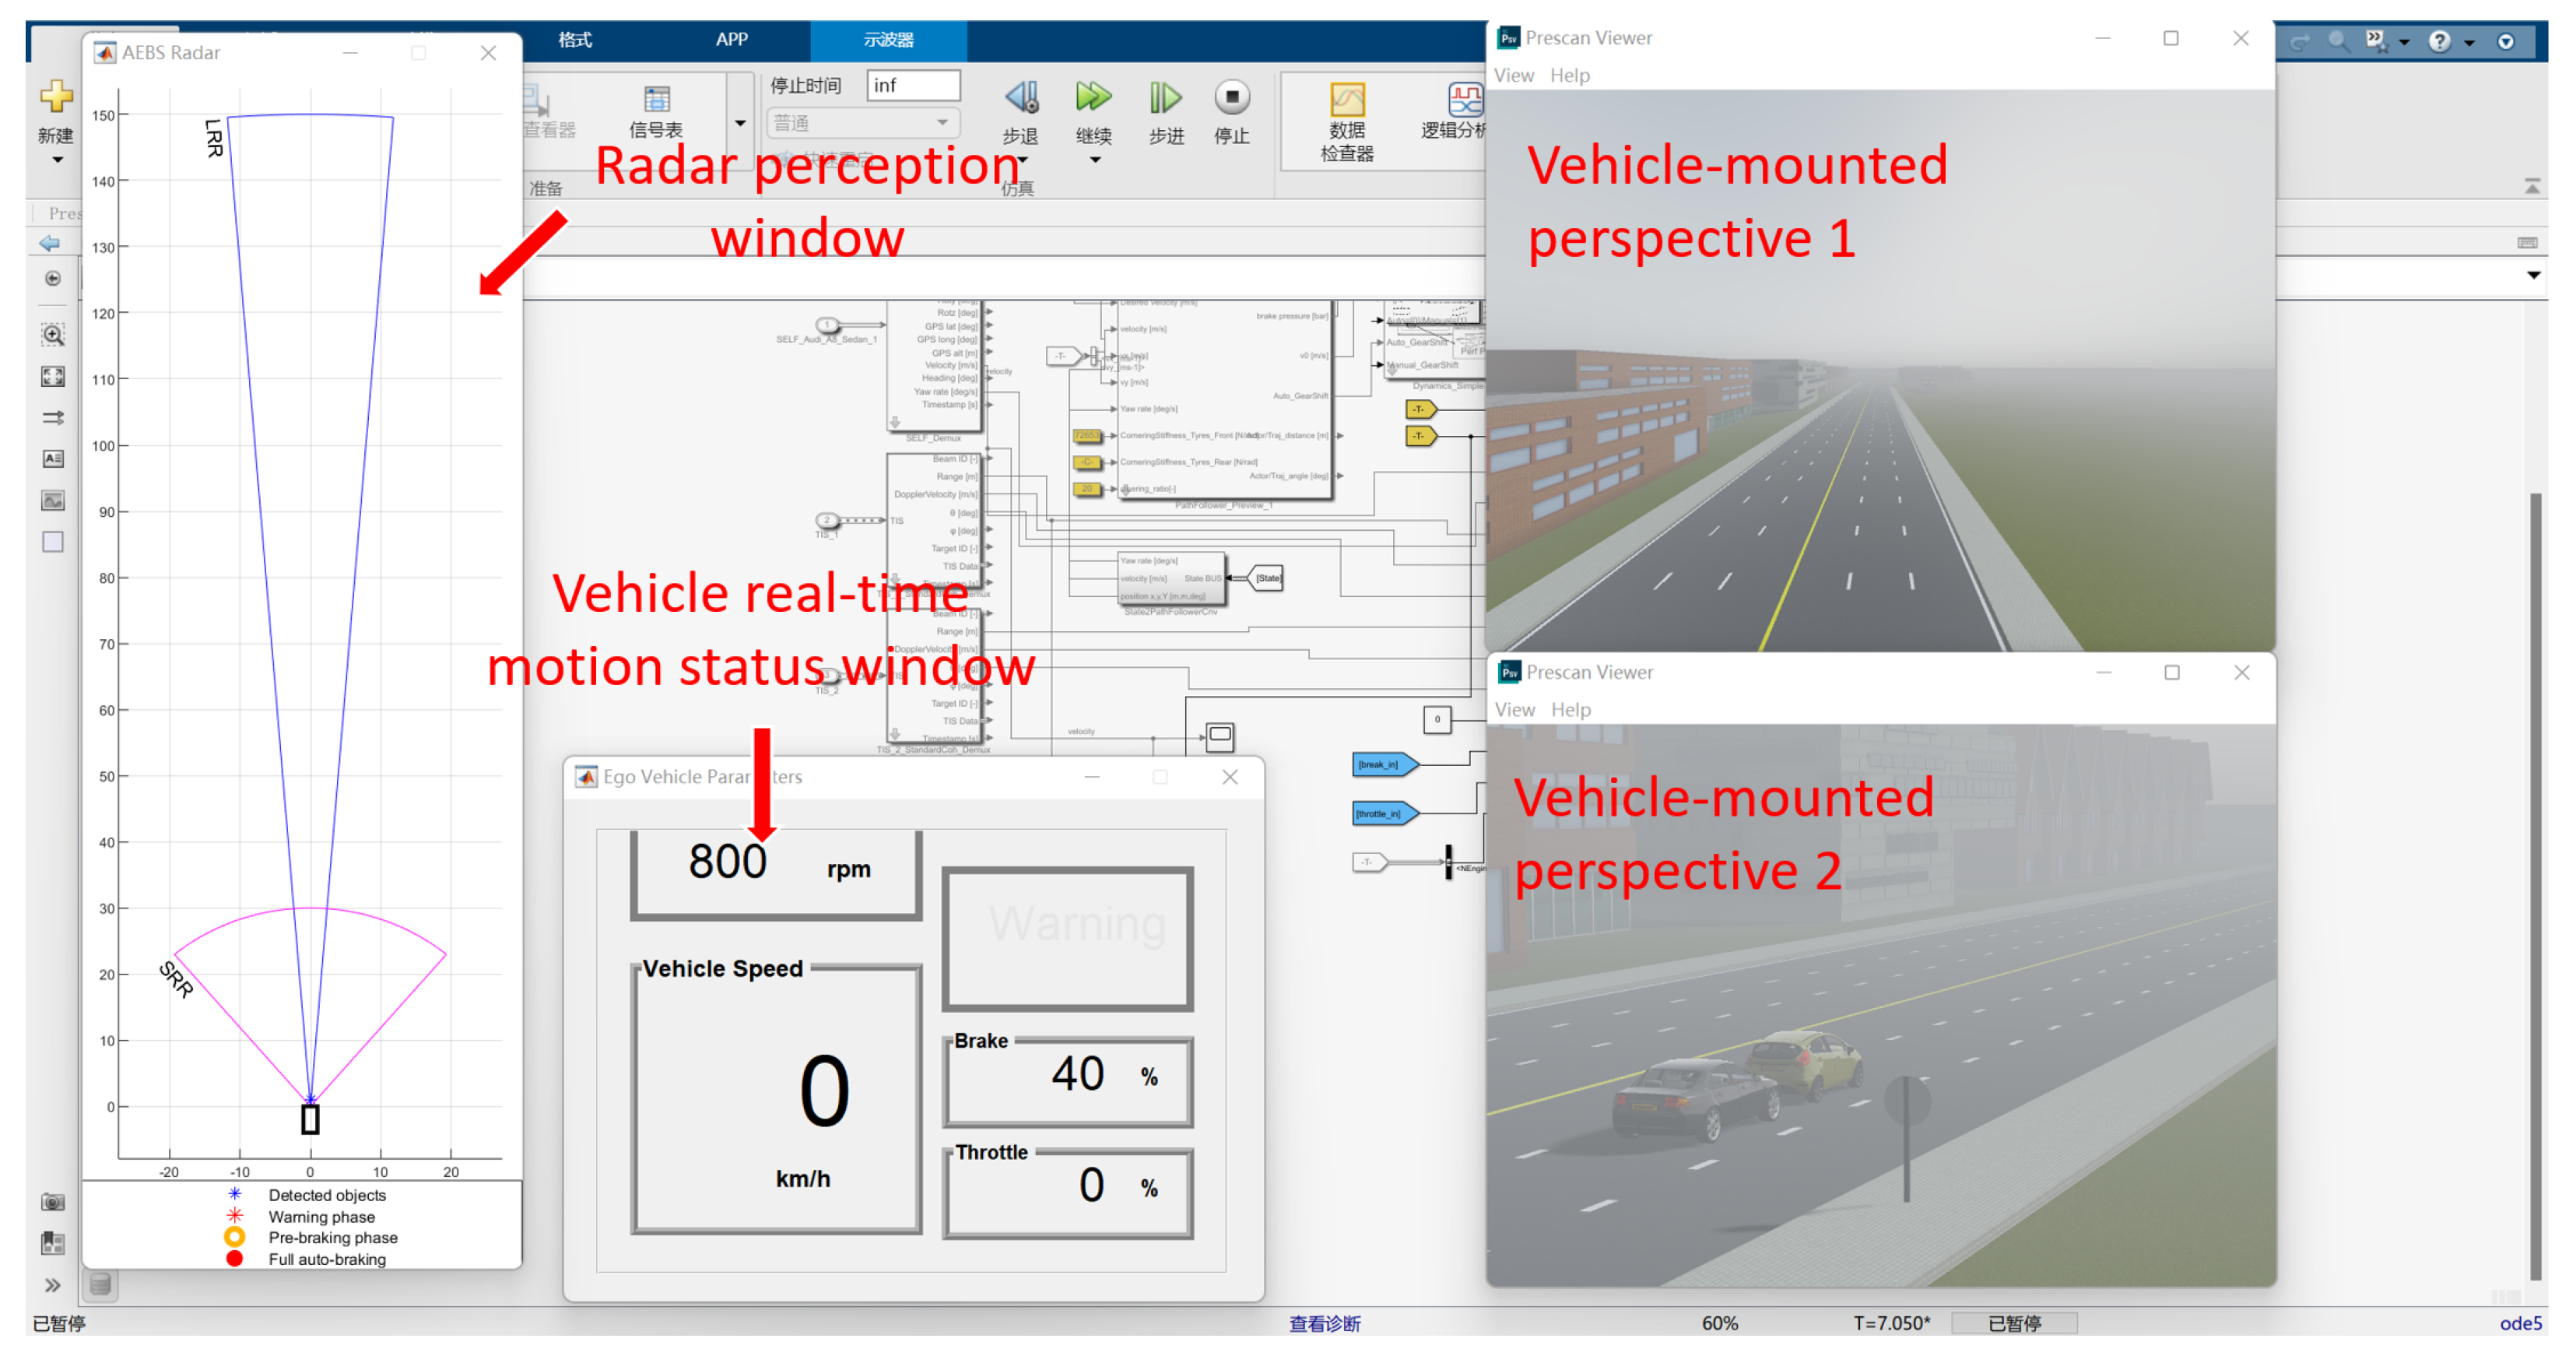Expand the gallery arrow beside 信号表

click(x=740, y=123)
